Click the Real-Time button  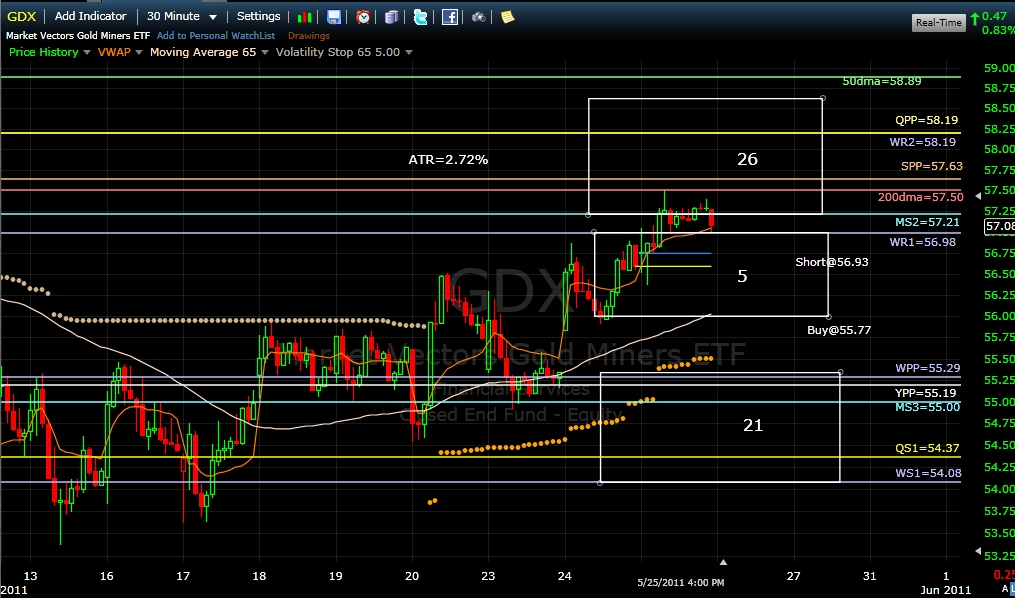pos(939,23)
